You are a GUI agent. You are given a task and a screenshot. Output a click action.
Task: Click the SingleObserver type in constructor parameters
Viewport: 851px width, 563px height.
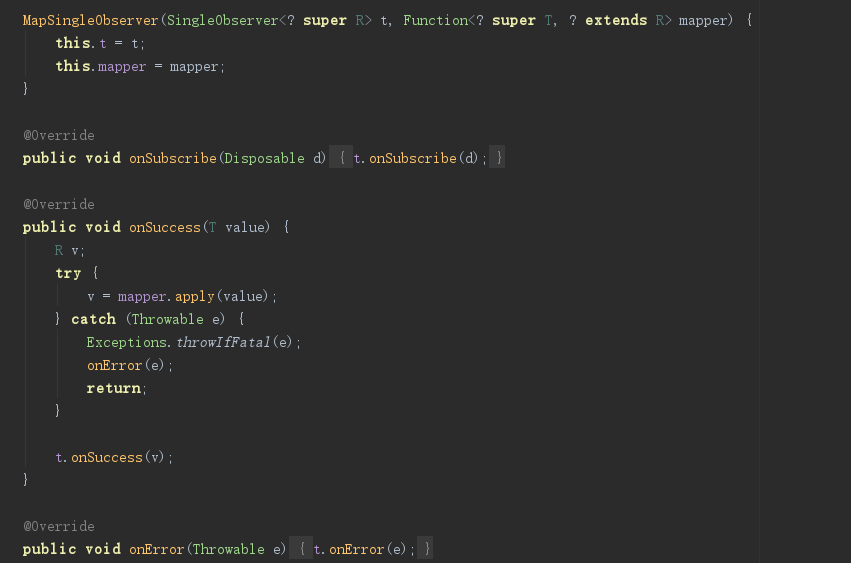click(x=223, y=21)
